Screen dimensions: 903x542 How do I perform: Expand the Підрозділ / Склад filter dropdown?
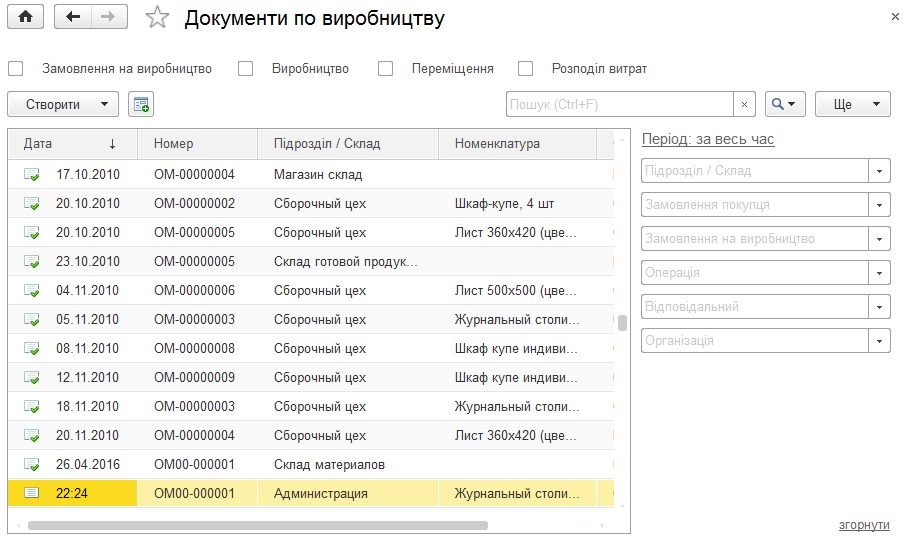(879, 171)
